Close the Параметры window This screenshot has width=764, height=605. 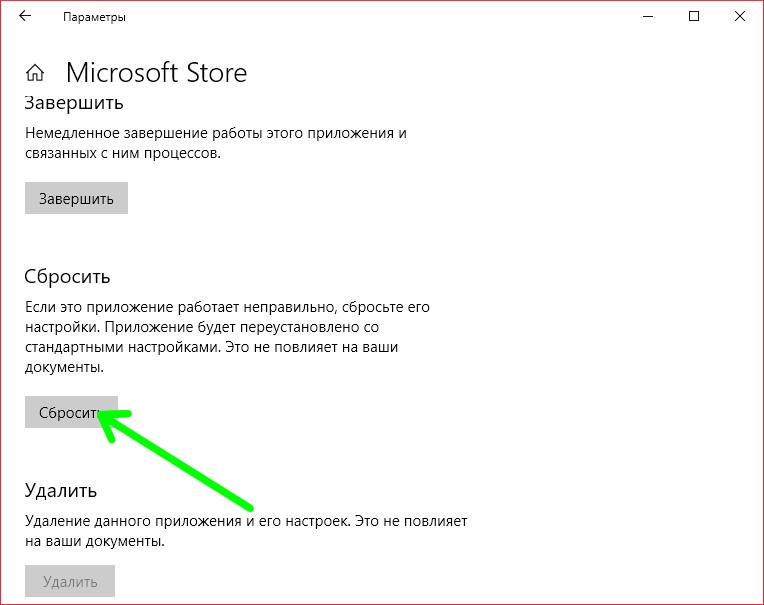point(740,17)
